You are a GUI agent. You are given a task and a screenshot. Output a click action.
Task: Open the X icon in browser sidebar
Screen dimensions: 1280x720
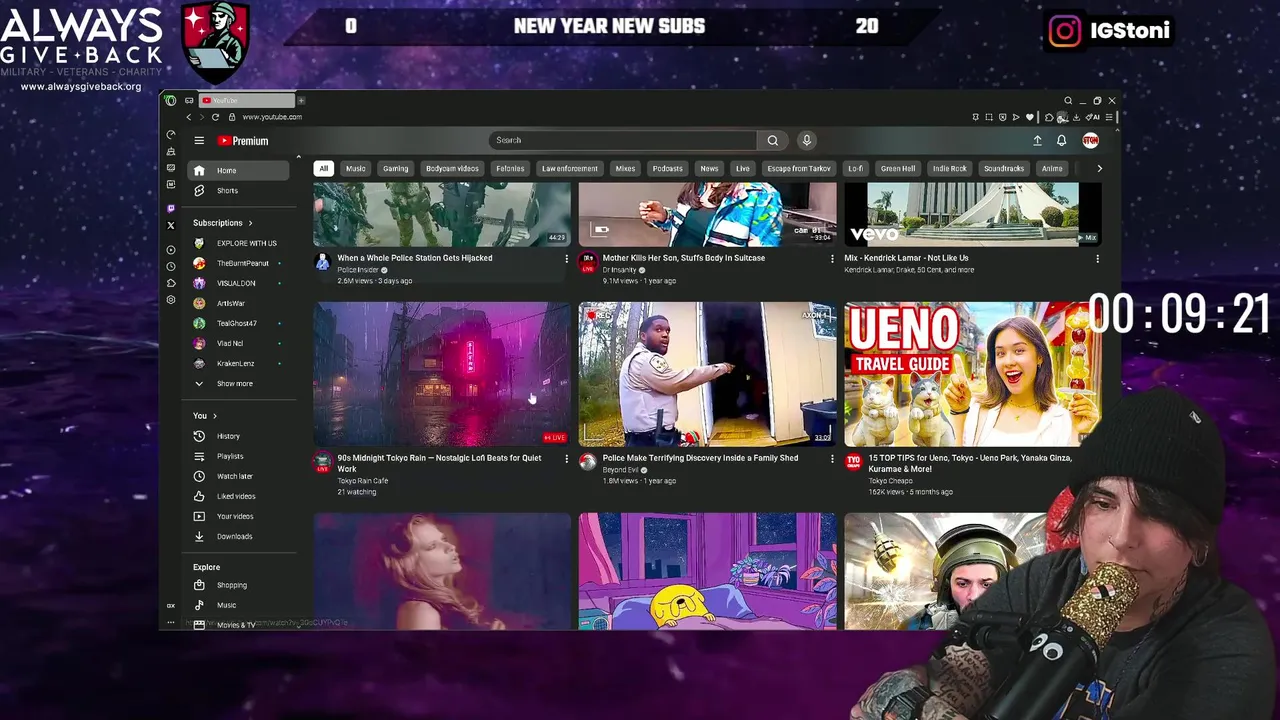171,225
